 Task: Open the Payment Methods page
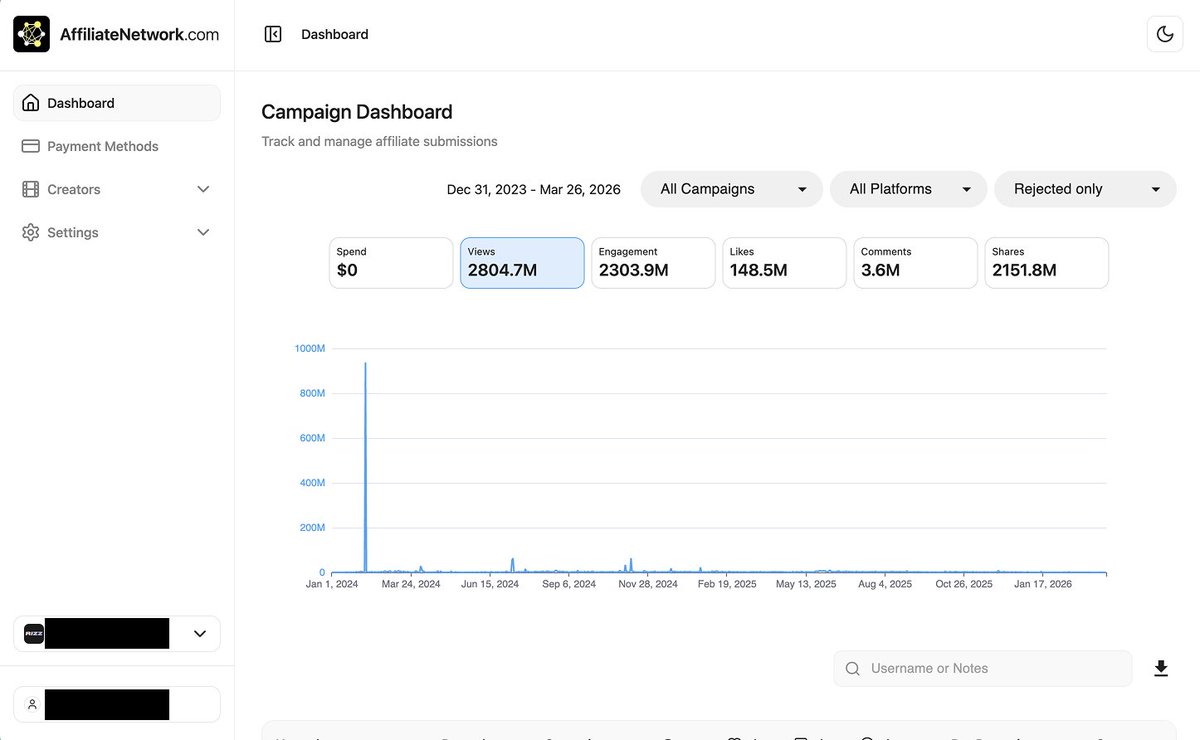click(103, 146)
